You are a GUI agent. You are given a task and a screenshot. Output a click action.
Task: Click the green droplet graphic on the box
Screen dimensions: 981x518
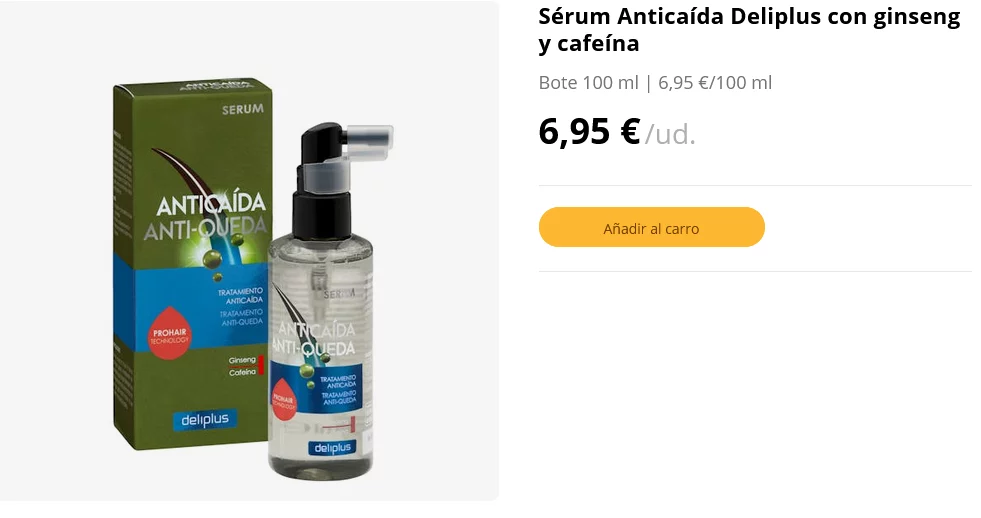click(212, 256)
